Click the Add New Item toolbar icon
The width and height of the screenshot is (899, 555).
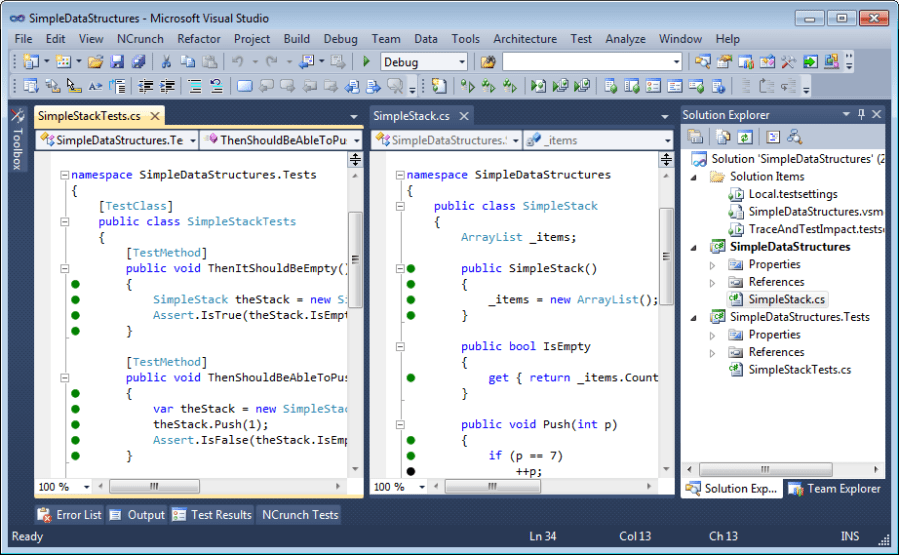[64, 61]
